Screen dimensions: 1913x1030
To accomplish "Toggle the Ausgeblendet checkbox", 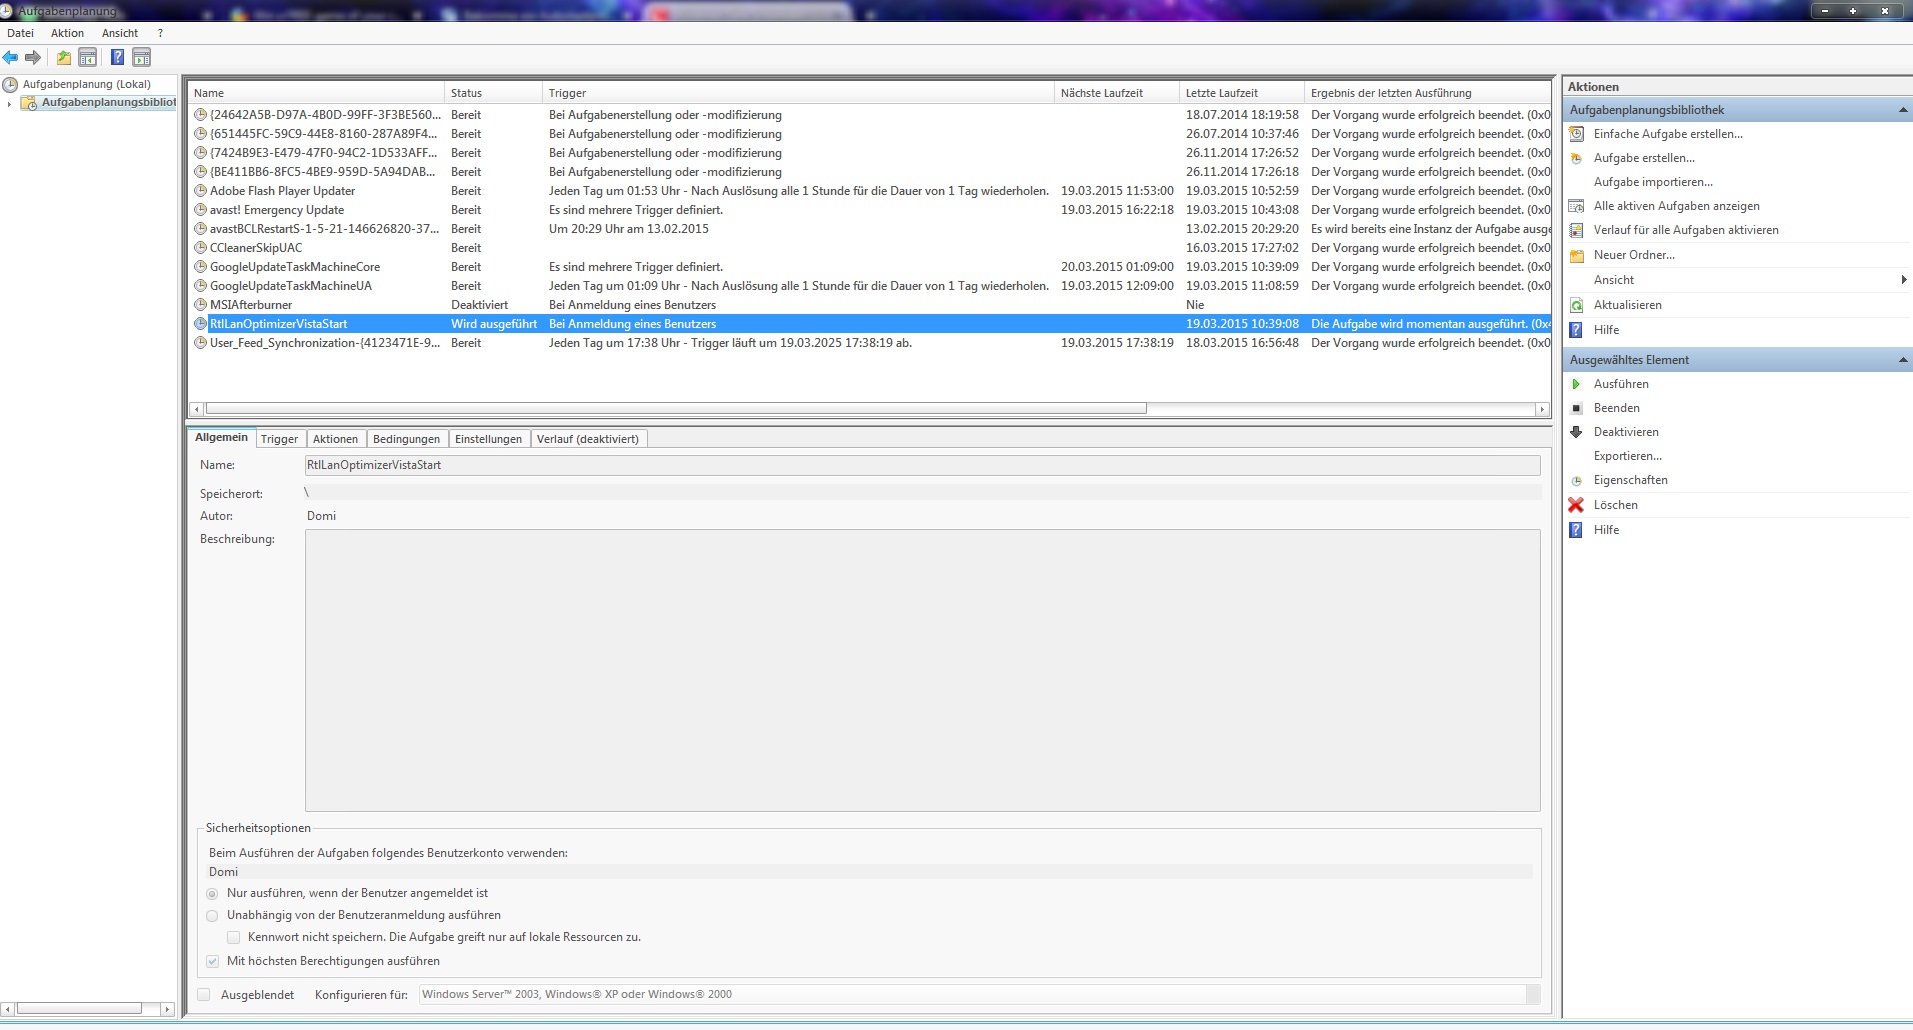I will click(204, 995).
